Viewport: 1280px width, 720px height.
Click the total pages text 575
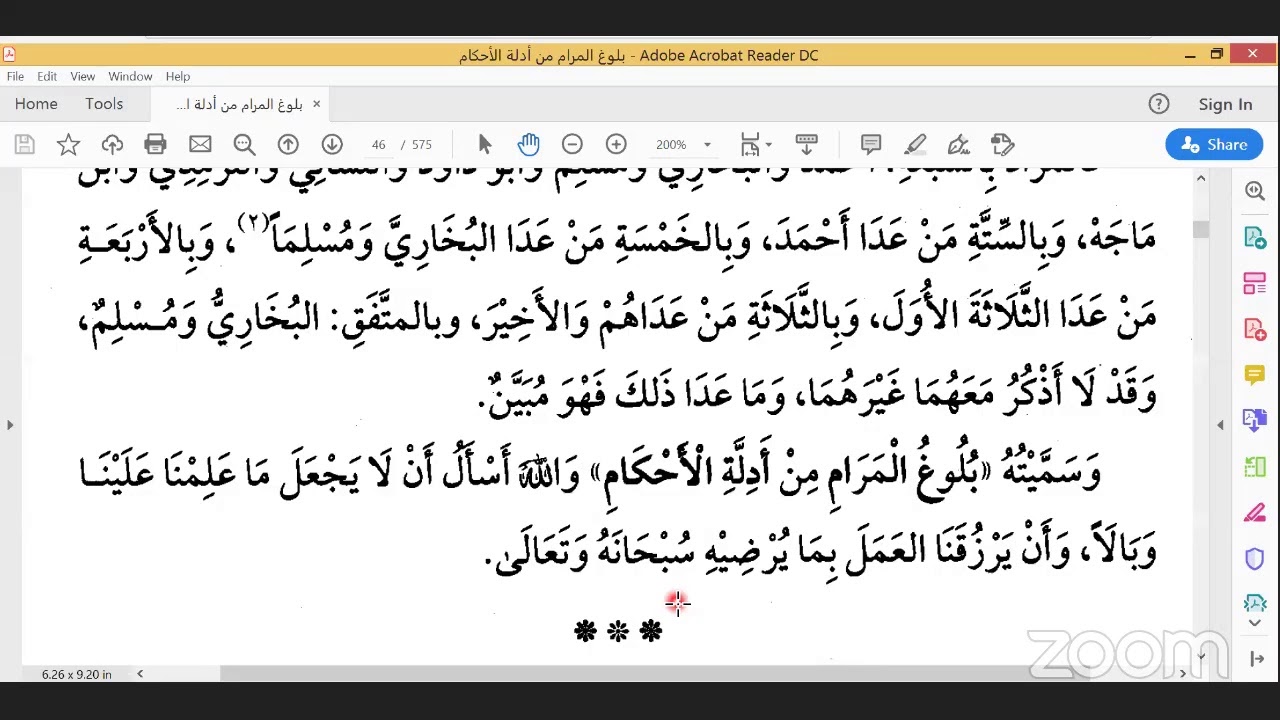click(422, 145)
